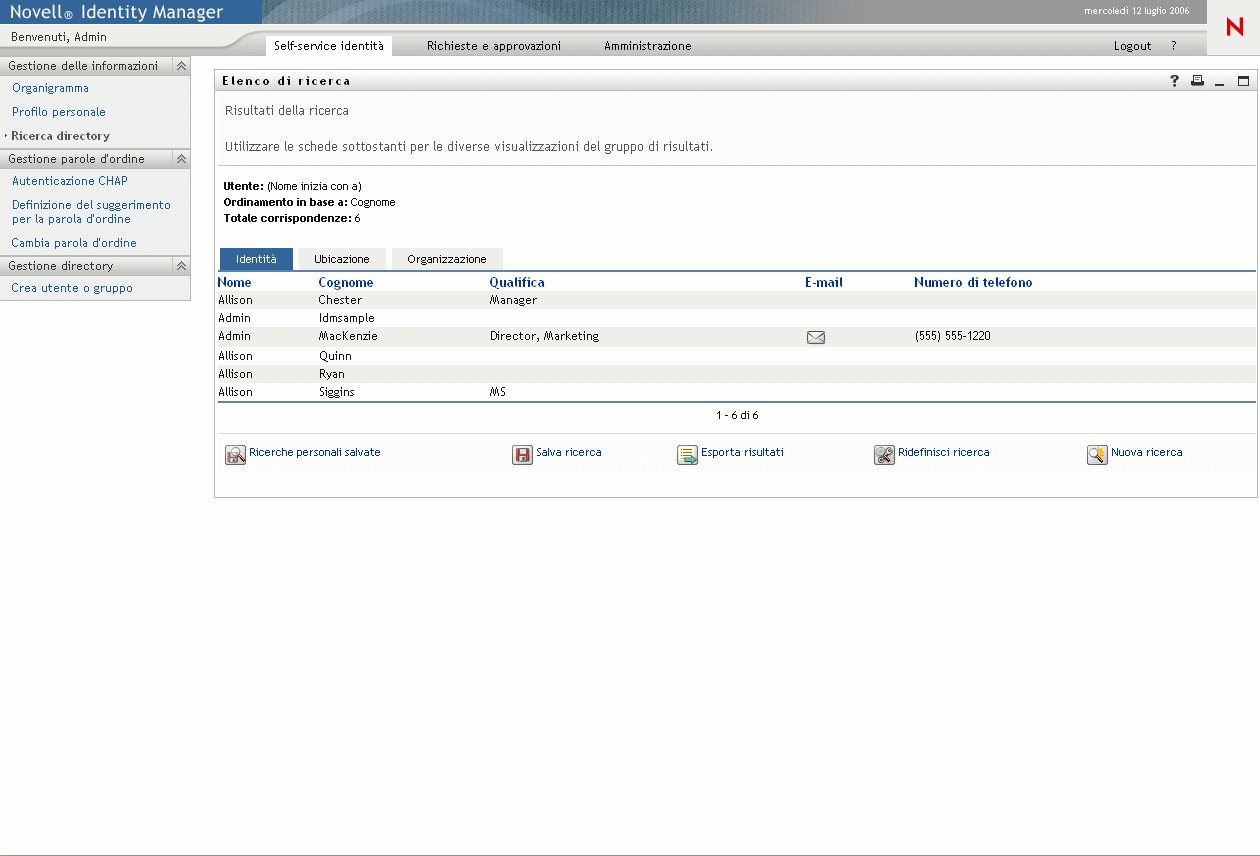Screen dimensions: 1260x856
Task: Click the Logout link
Action: 1133,46
